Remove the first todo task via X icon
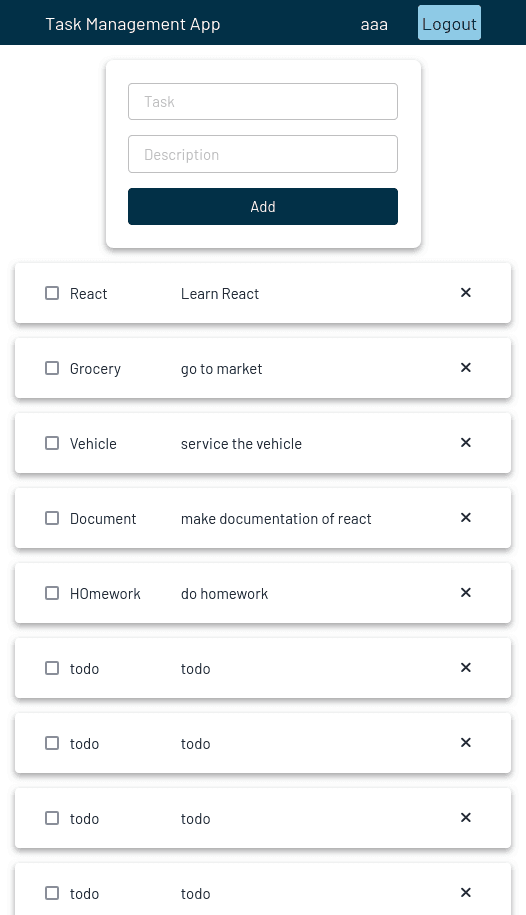 point(465,668)
